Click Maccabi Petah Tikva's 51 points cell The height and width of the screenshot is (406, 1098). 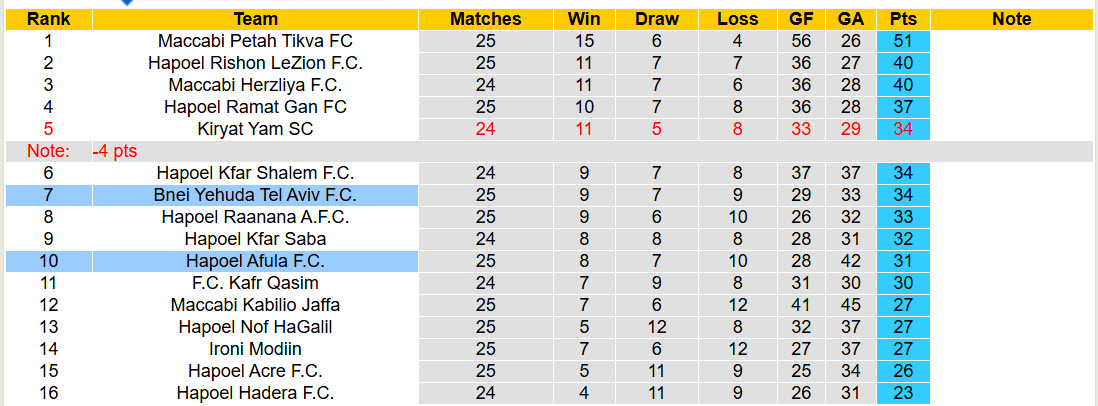pyautogui.click(x=903, y=41)
